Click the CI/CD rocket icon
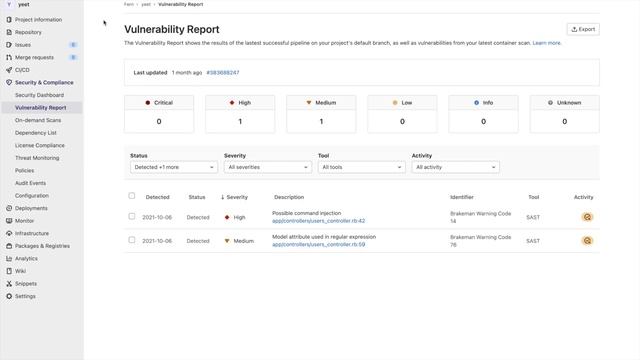Viewport: 640px width, 360px height. (x=9, y=70)
